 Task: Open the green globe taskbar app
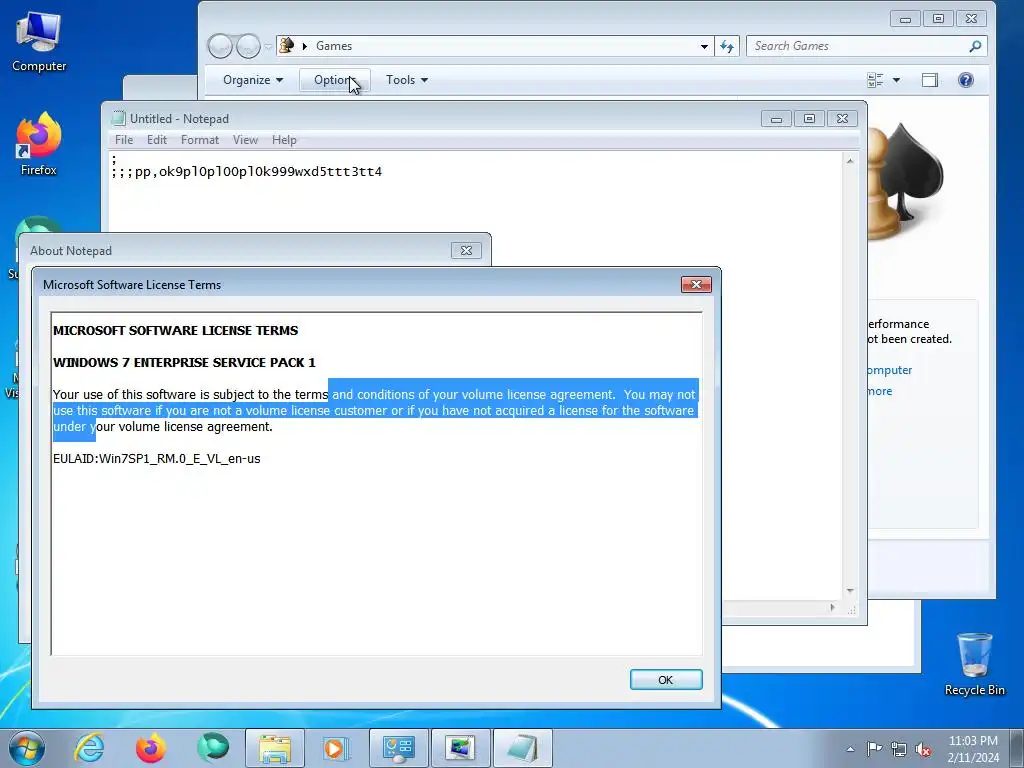click(213, 748)
